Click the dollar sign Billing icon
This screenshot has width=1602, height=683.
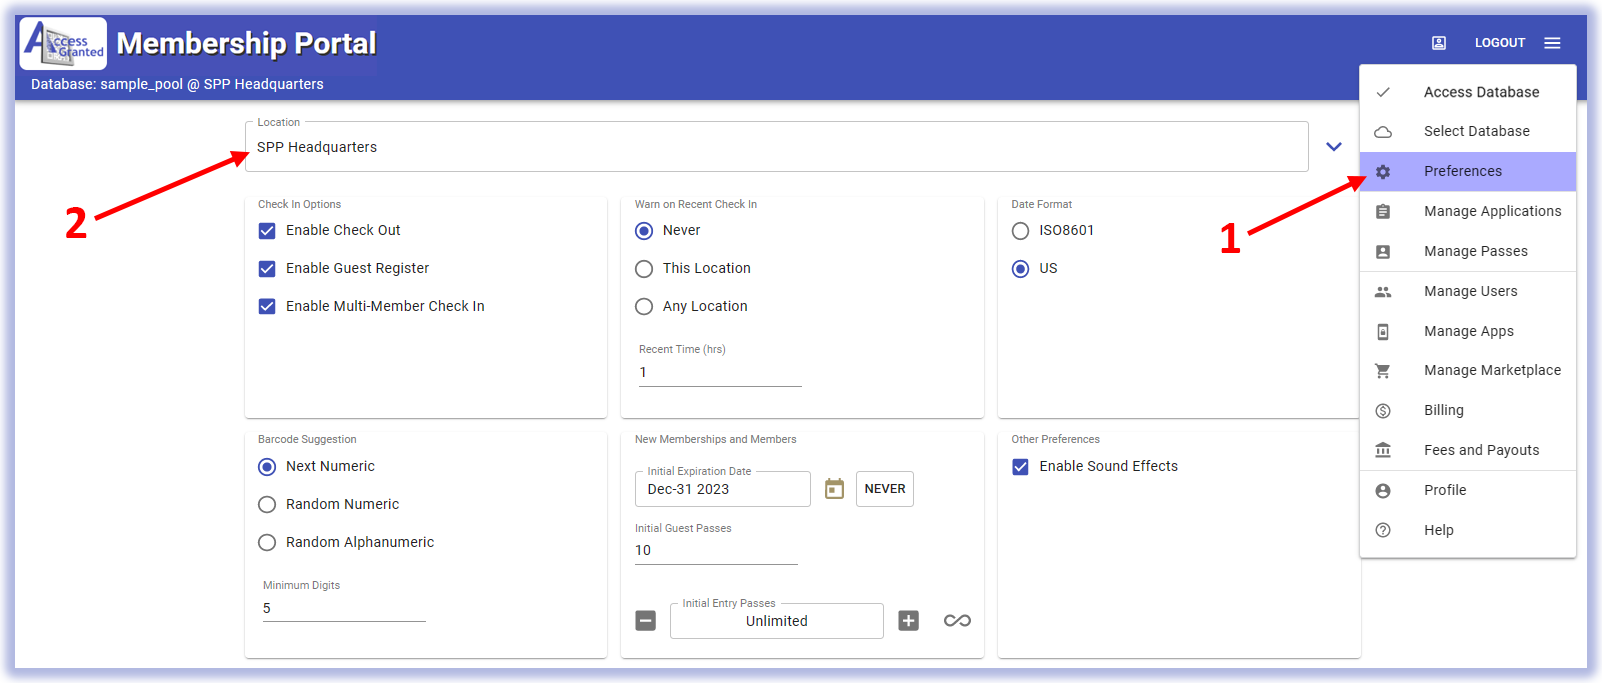pos(1383,411)
